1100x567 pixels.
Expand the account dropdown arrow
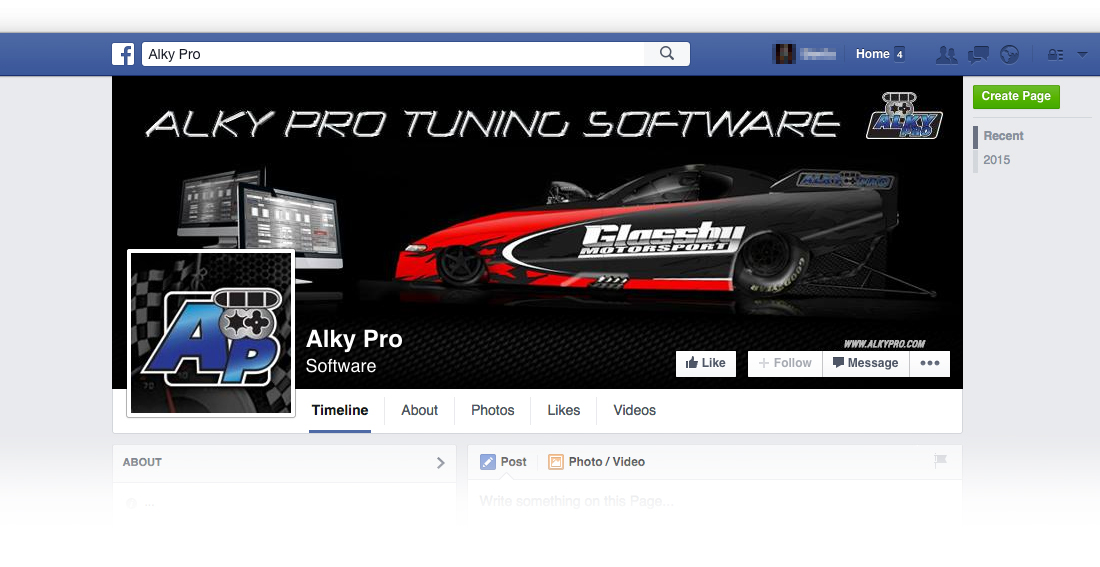tap(1082, 54)
